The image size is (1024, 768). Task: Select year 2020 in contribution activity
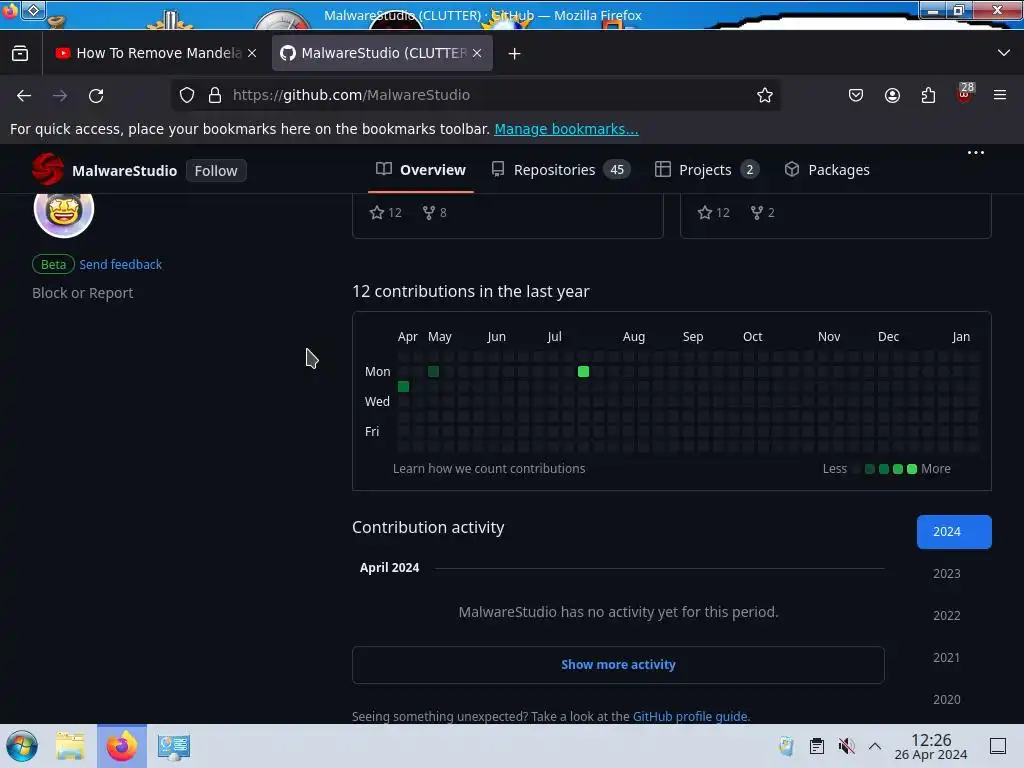coord(947,699)
